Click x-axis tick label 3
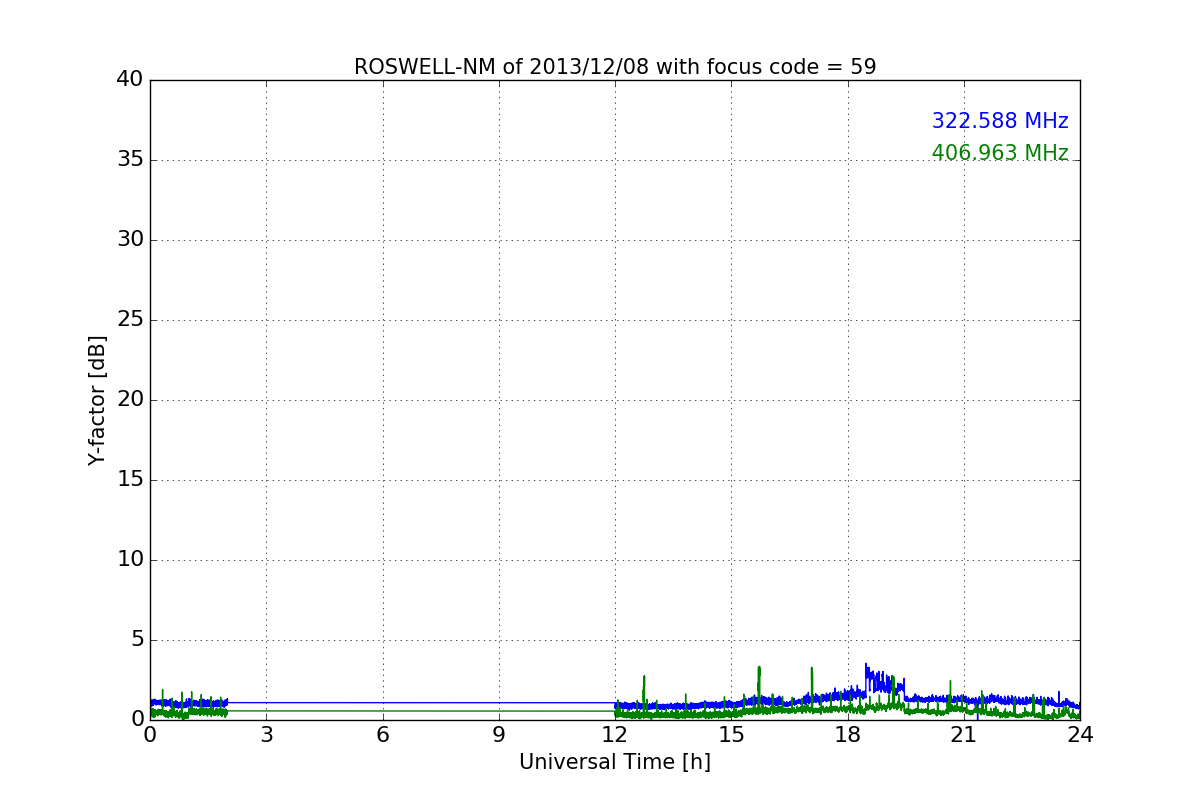 click(x=266, y=735)
